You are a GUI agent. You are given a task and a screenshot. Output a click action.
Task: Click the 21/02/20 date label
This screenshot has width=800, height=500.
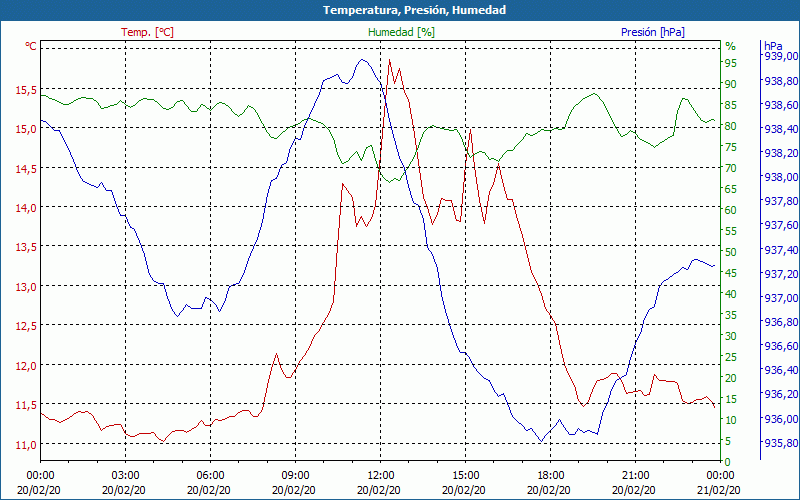pyautogui.click(x=718, y=490)
